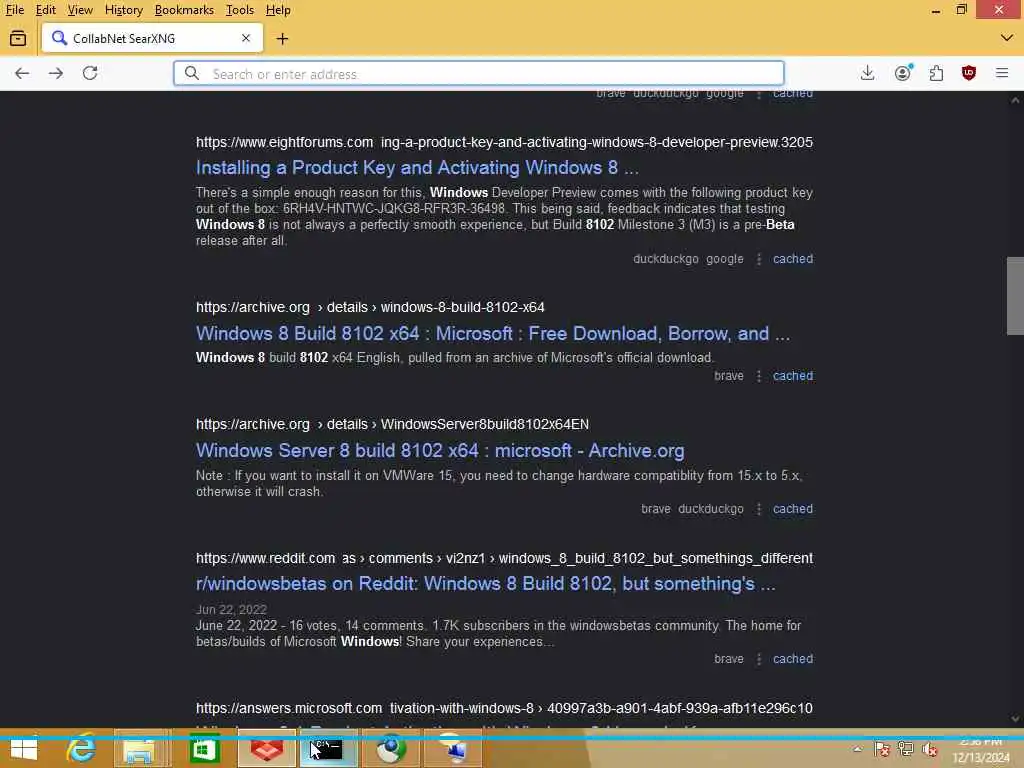
Task: Open the monitor and balloon taskbar app
Action: 453,750
